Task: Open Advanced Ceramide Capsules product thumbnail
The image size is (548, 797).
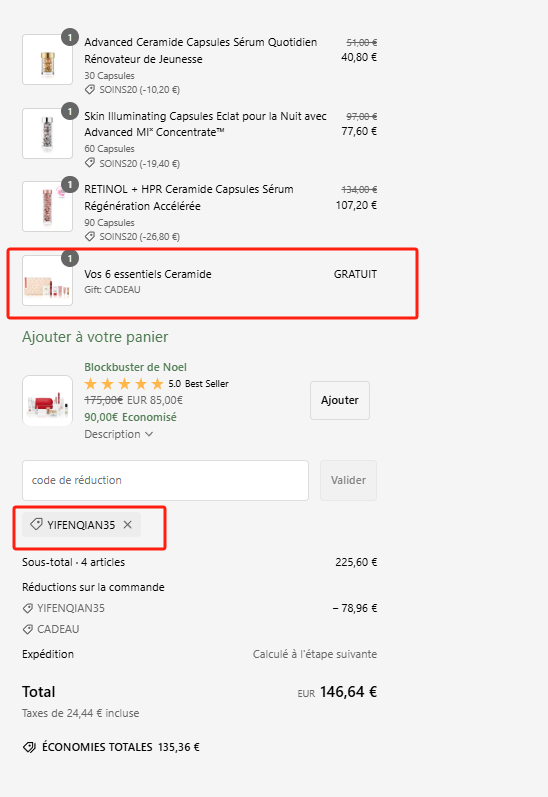Action: pos(47,59)
